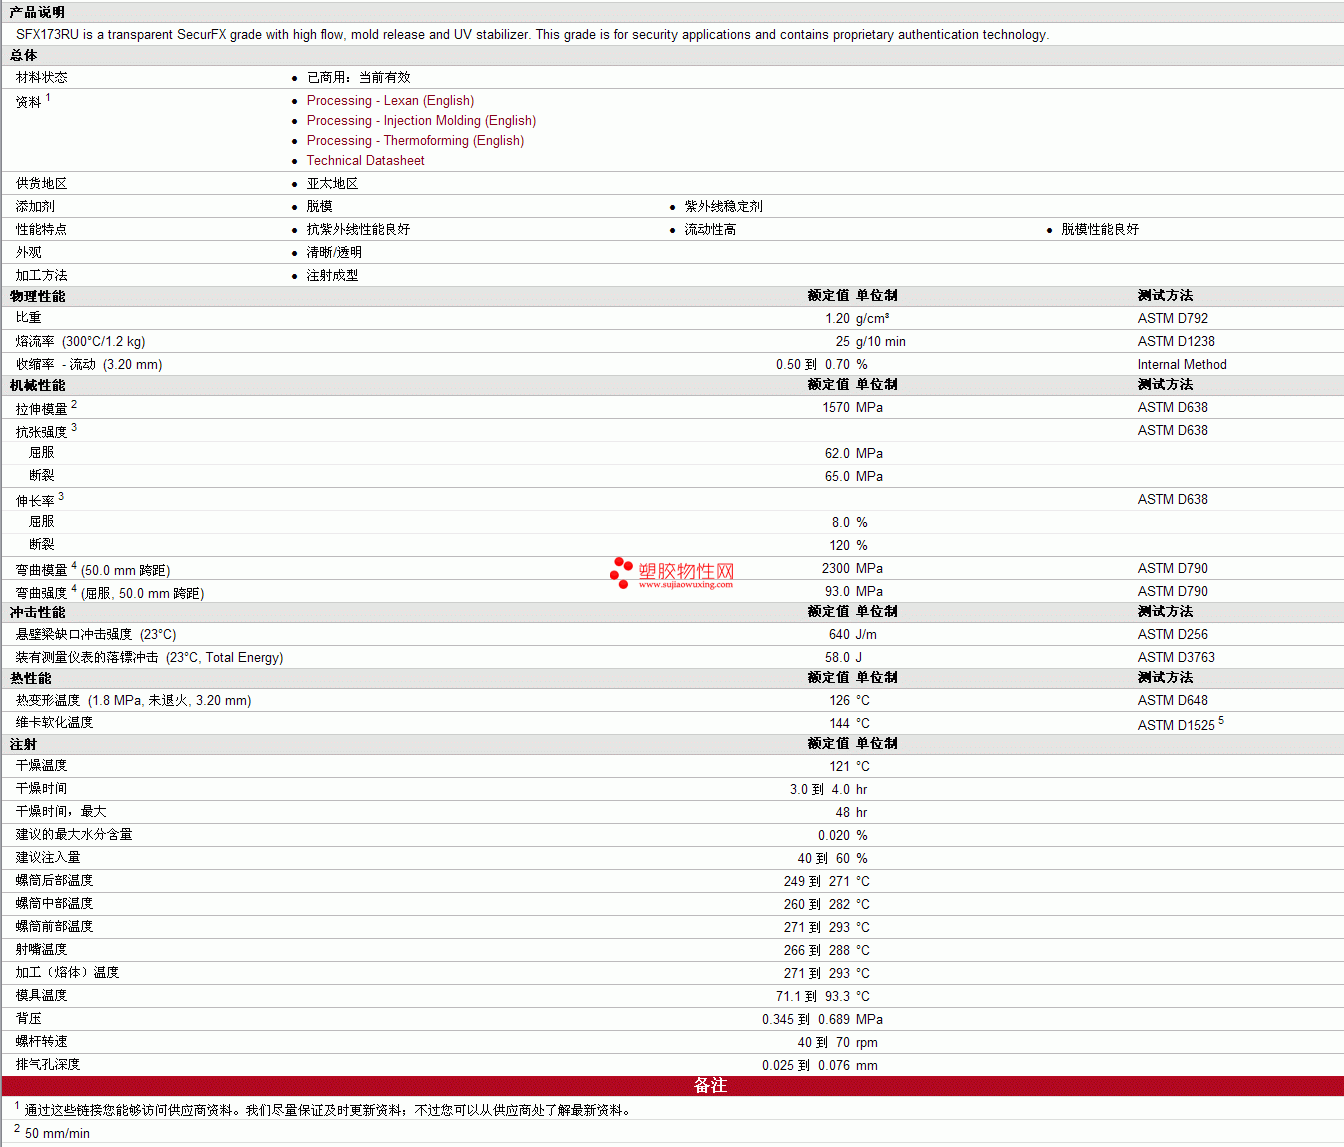Click the 热性能 section header
The height and width of the screenshot is (1147, 1344).
31,679
